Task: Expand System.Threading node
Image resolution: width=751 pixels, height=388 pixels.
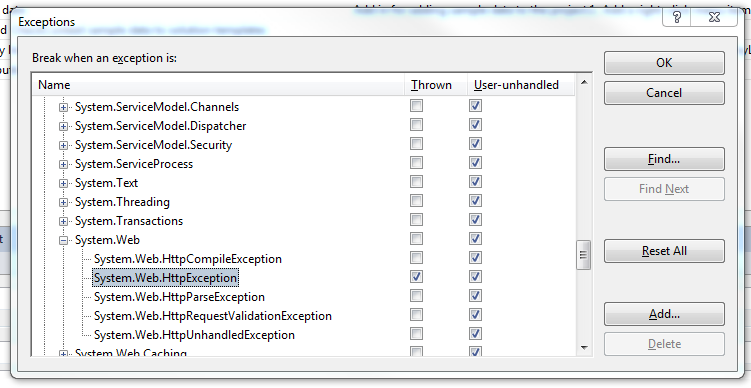Action: click(x=63, y=203)
